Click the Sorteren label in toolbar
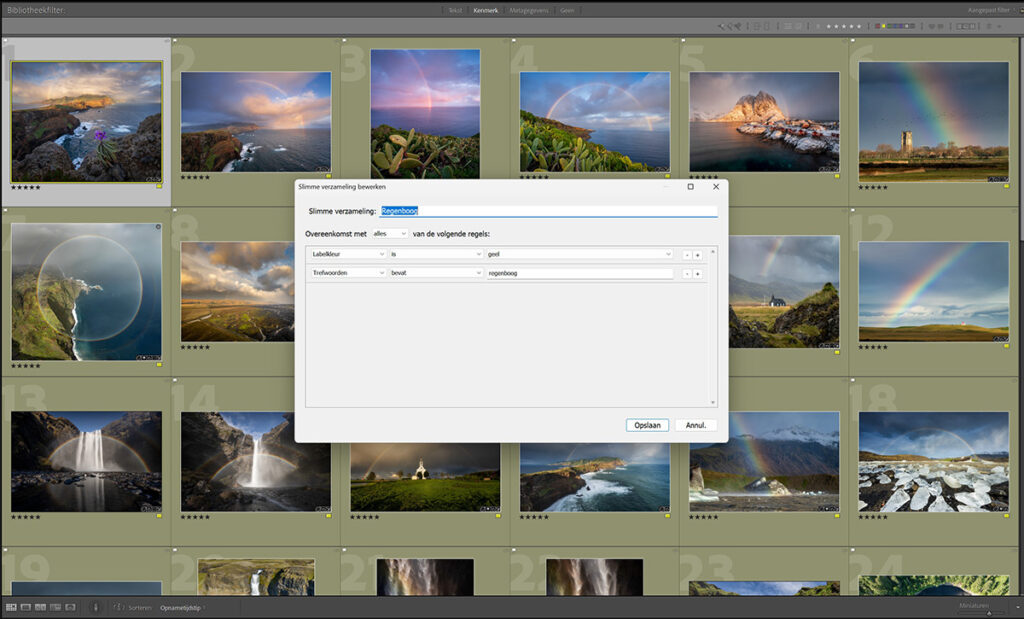The height and width of the screenshot is (619, 1024). point(139,608)
